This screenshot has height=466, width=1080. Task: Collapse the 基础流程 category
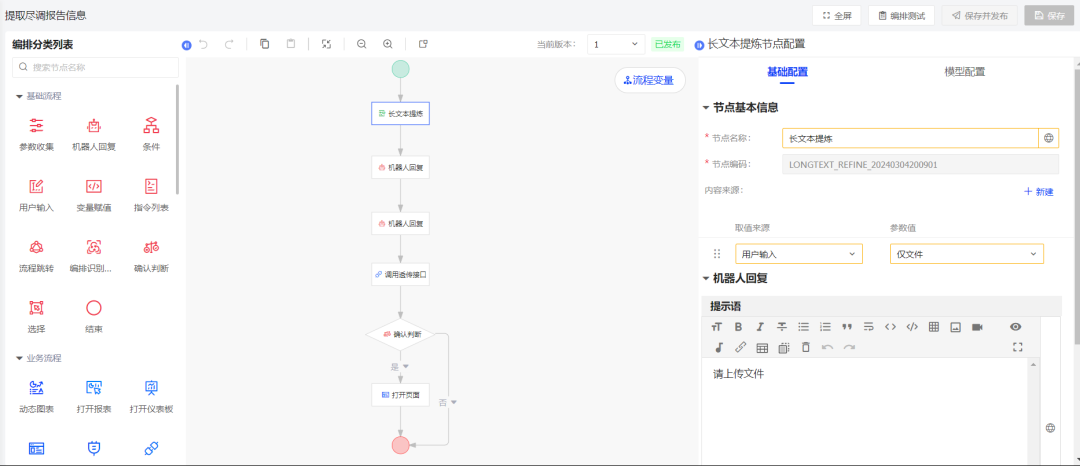coord(20,96)
